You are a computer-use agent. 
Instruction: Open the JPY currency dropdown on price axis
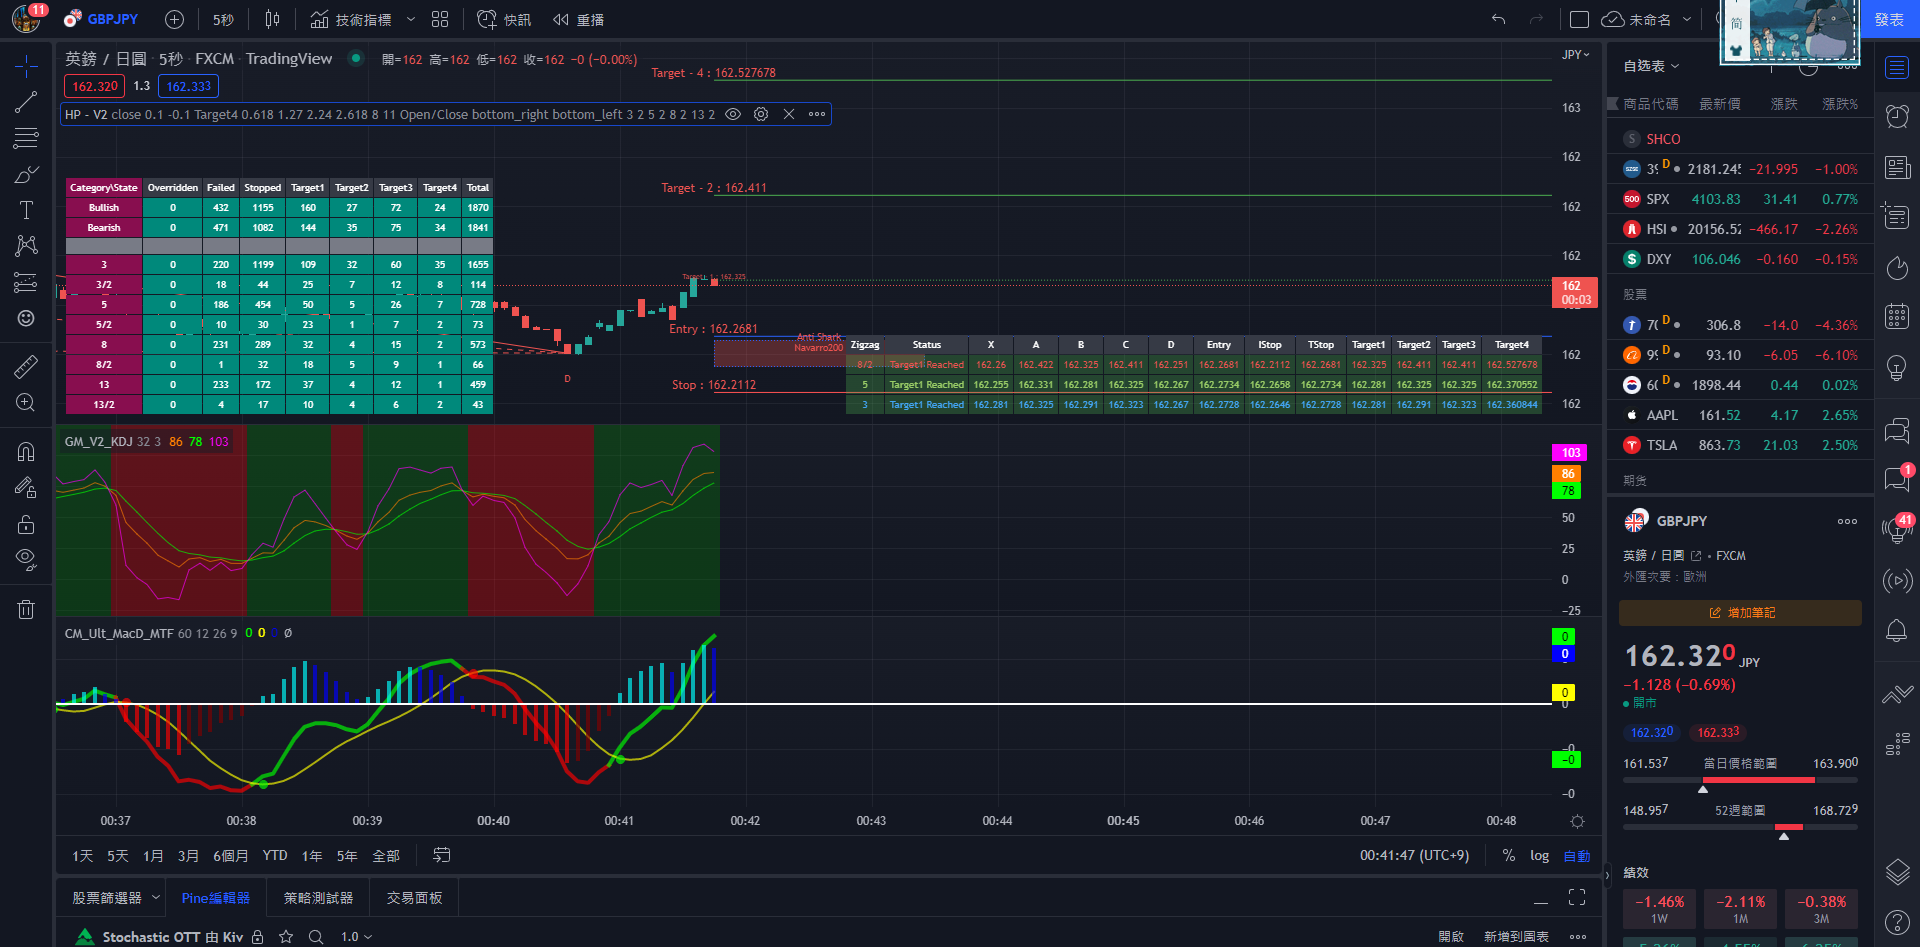coord(1575,55)
